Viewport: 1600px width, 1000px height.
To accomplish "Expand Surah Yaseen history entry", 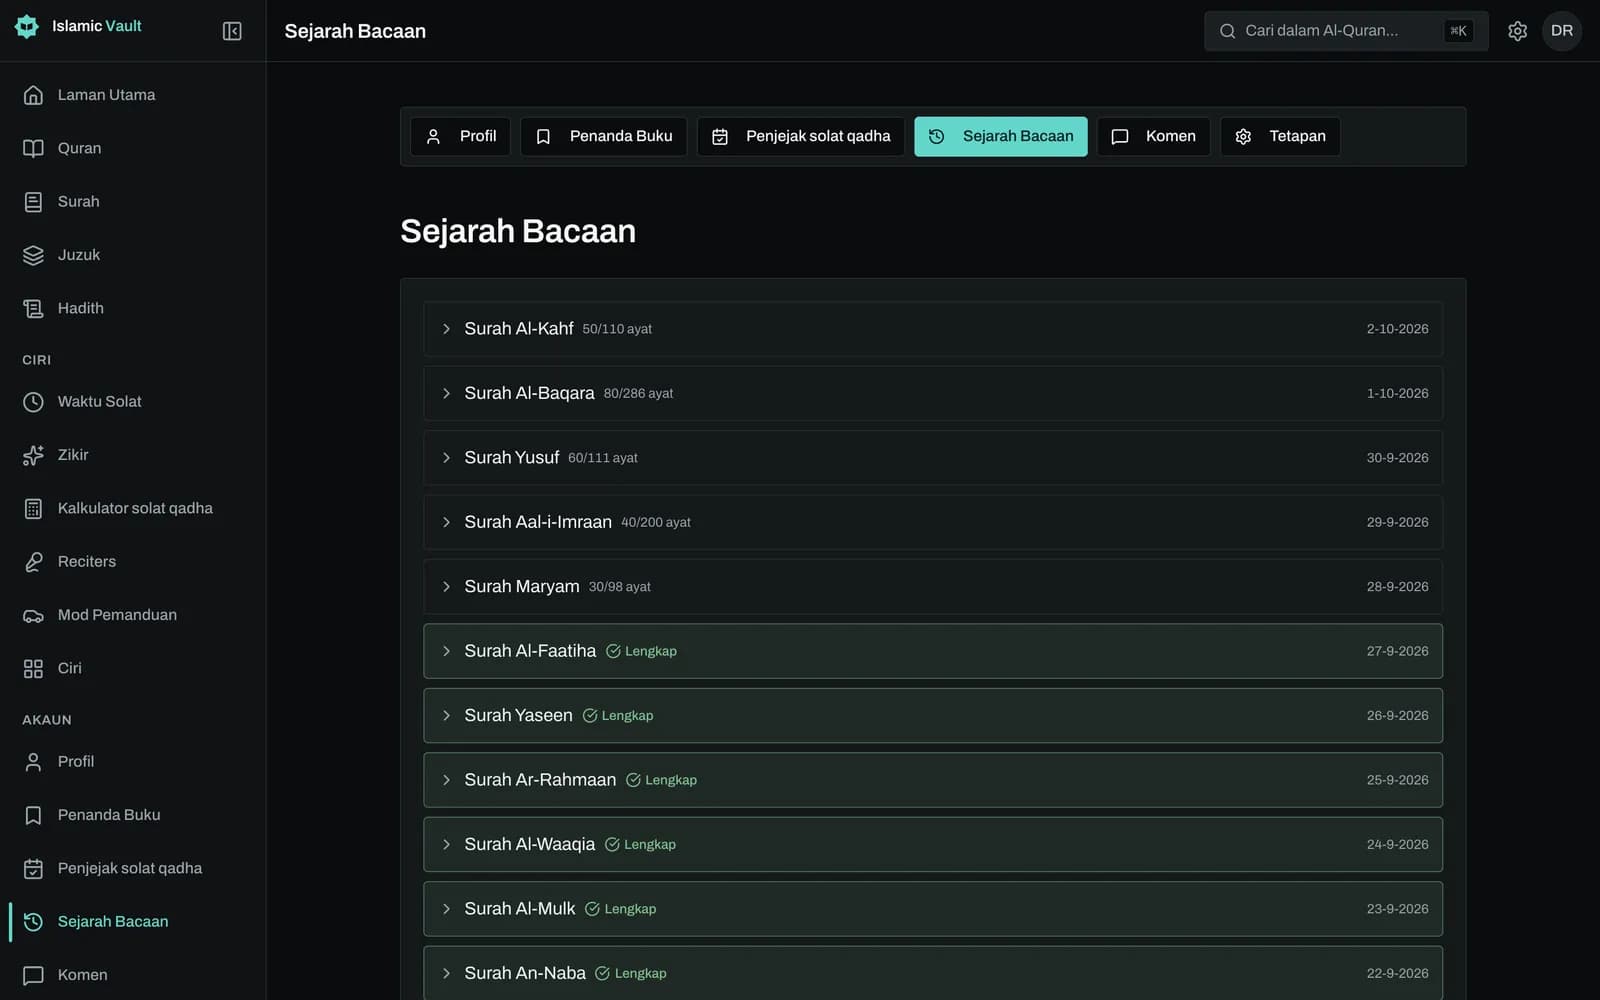I will point(933,716).
